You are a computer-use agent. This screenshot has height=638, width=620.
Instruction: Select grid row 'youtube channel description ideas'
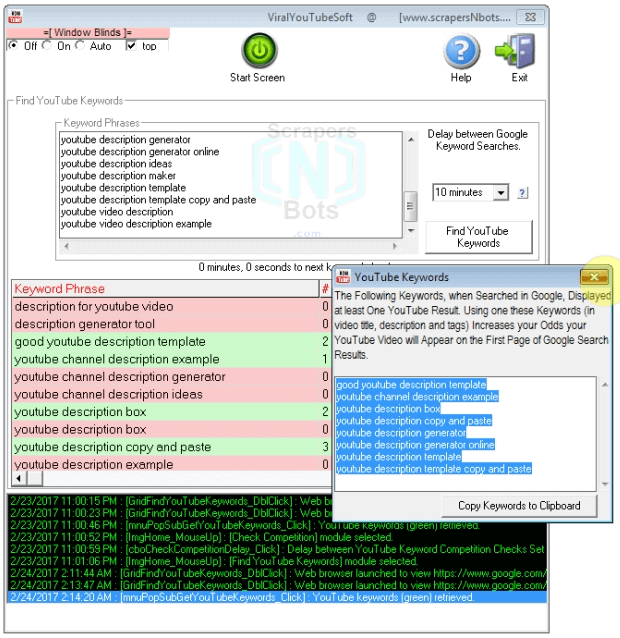pyautogui.click(x=171, y=394)
